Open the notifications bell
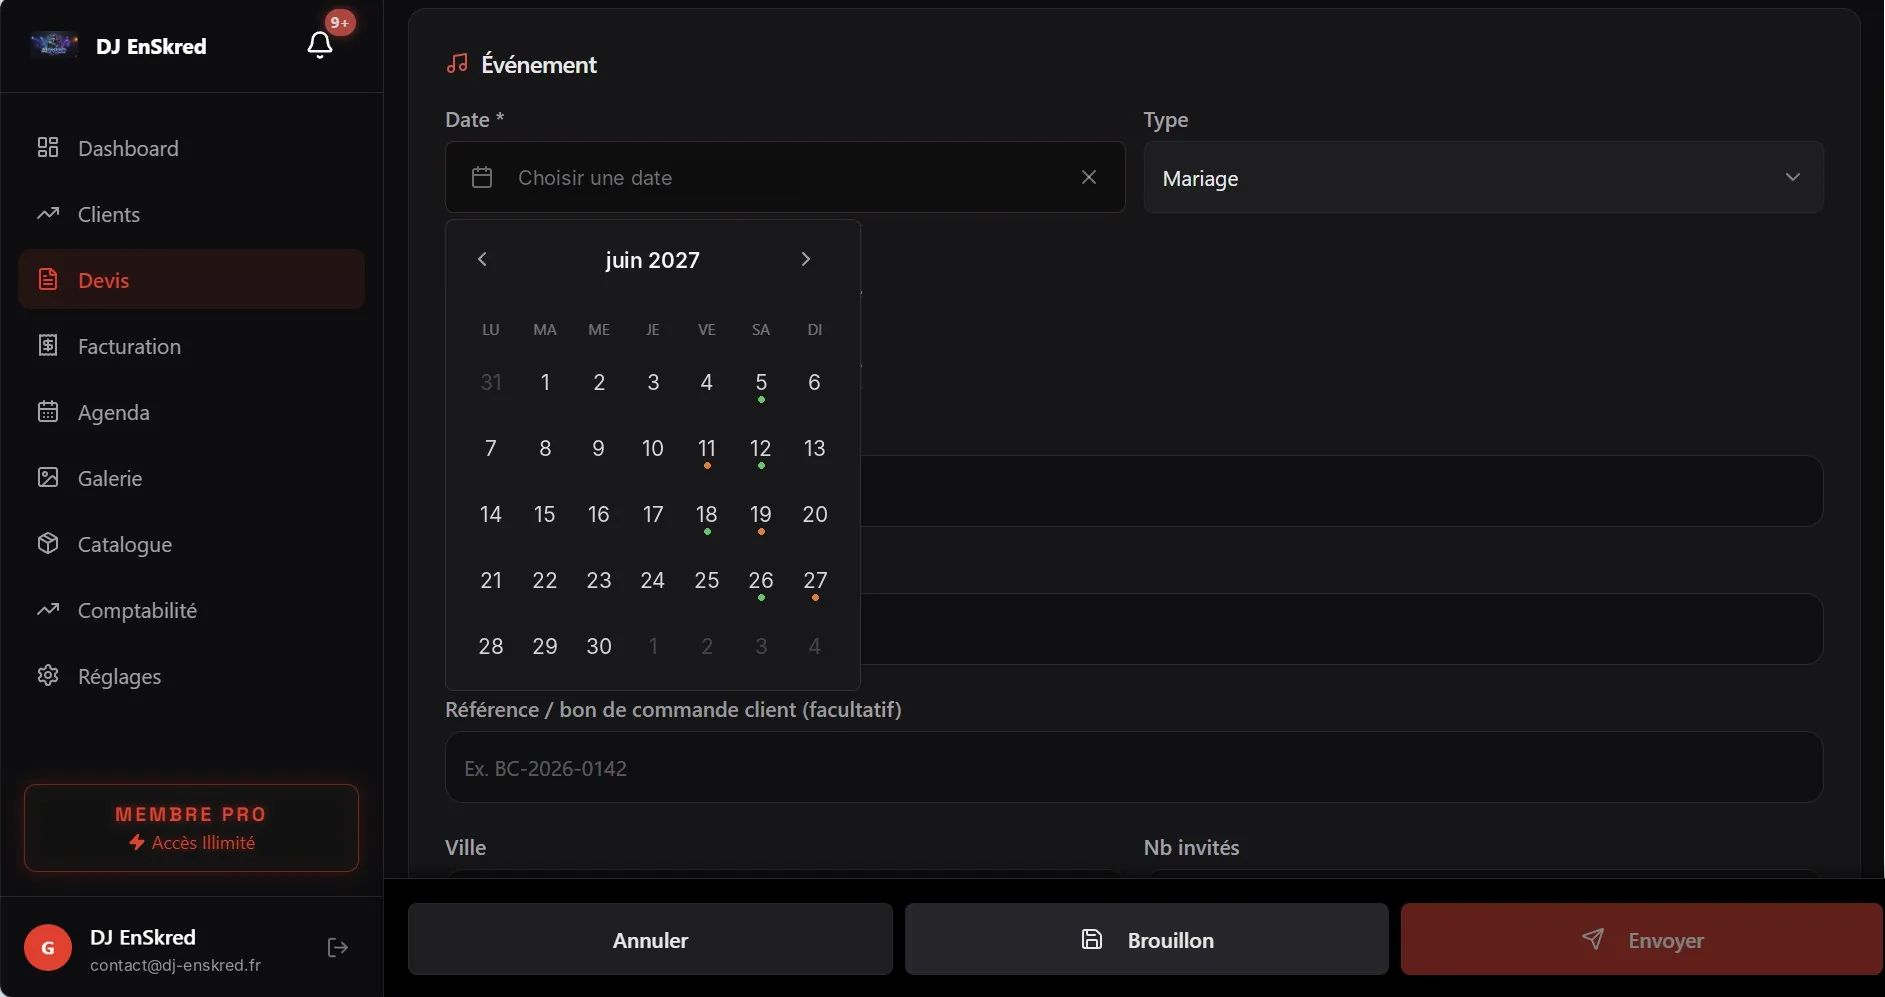1885x997 pixels. coord(320,45)
